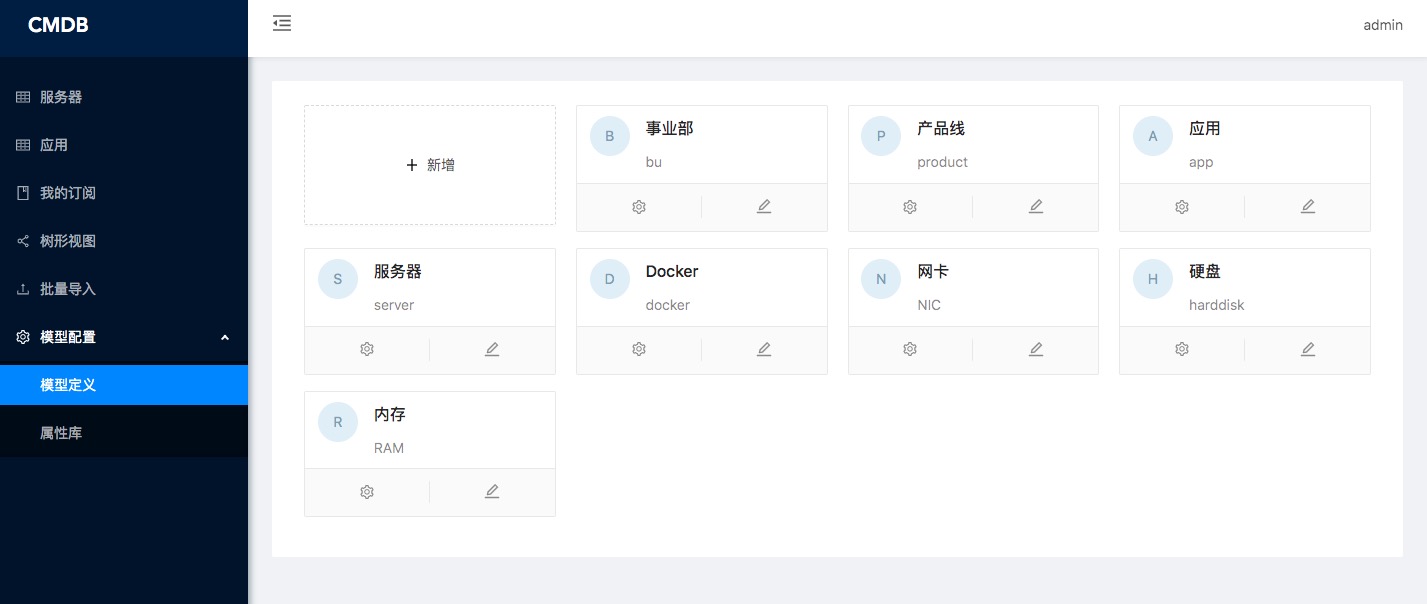
Task: Click the gear icon on Docker card
Action: pos(639,350)
